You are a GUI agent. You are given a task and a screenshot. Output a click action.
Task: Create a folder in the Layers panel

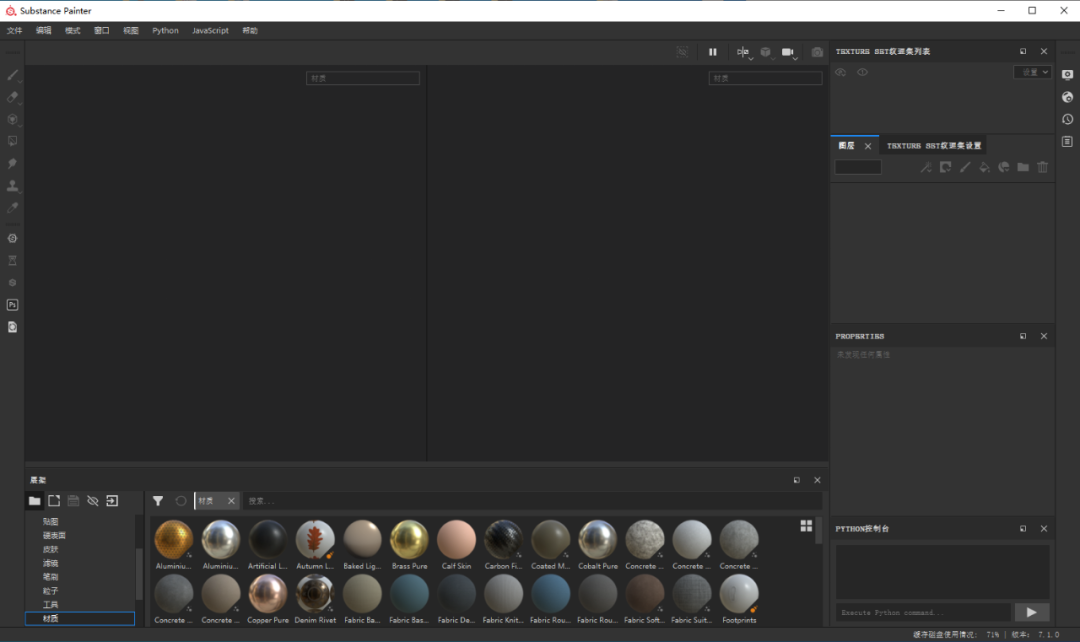(1023, 167)
